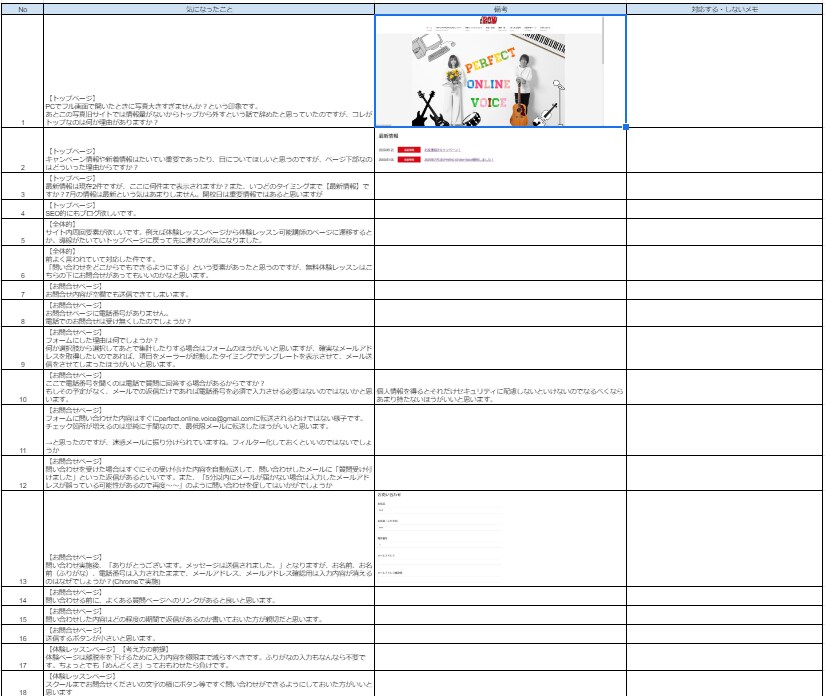The height and width of the screenshot is (696, 825).
Task: Select empty memo cell in row 1
Action: pyautogui.click(x=725, y=71)
